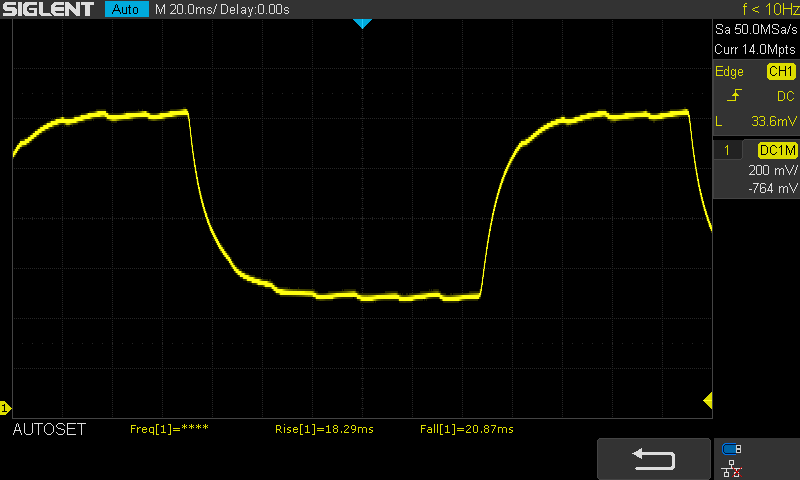Click the 200 mV/ vertical scale

(772, 170)
